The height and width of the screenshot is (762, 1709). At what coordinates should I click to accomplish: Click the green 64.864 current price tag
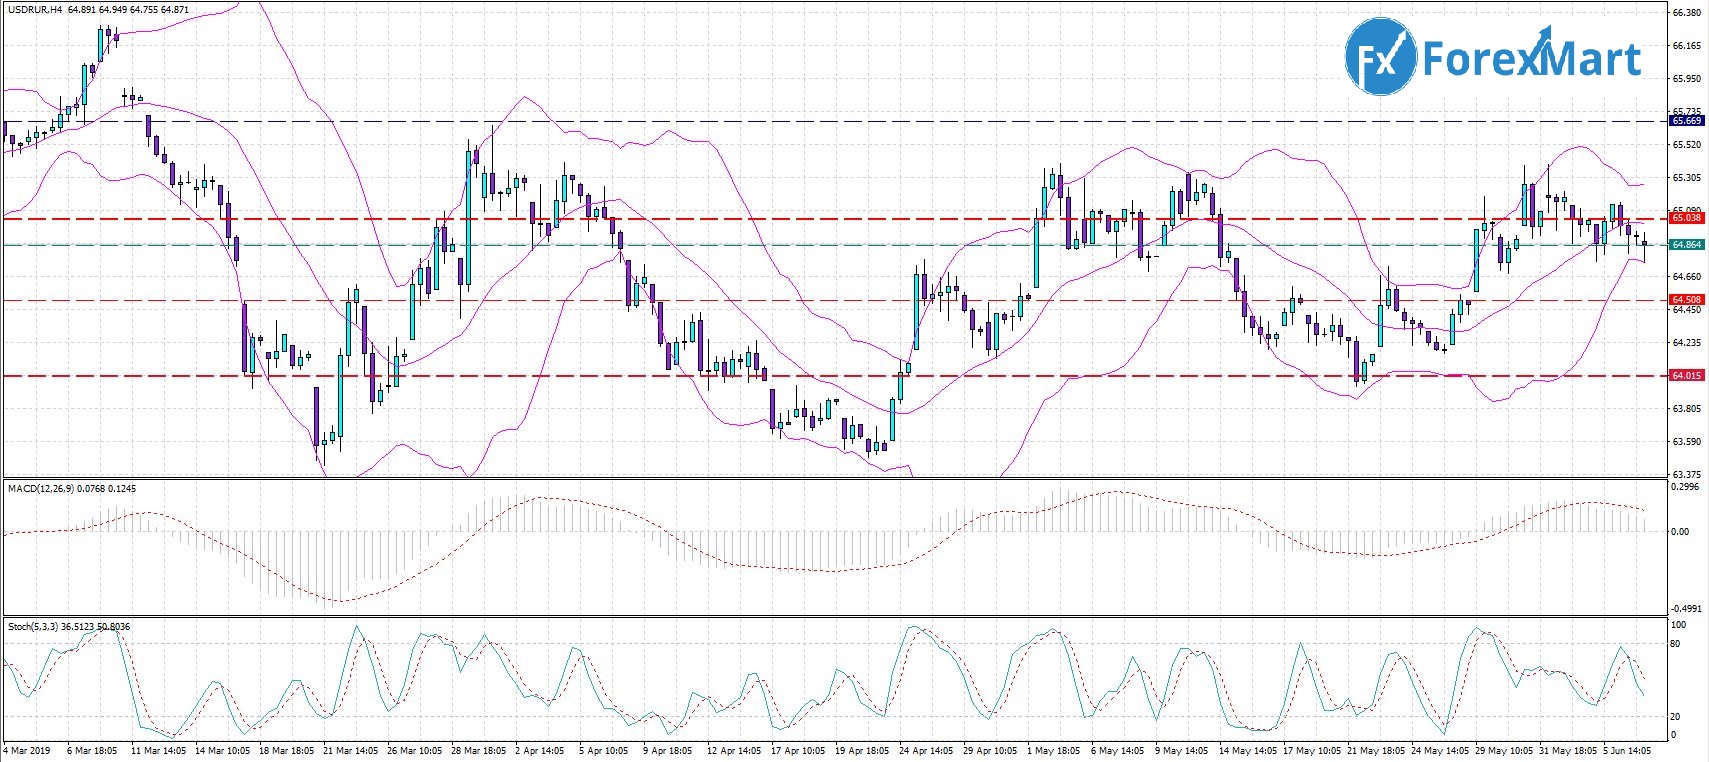pyautogui.click(x=1686, y=245)
